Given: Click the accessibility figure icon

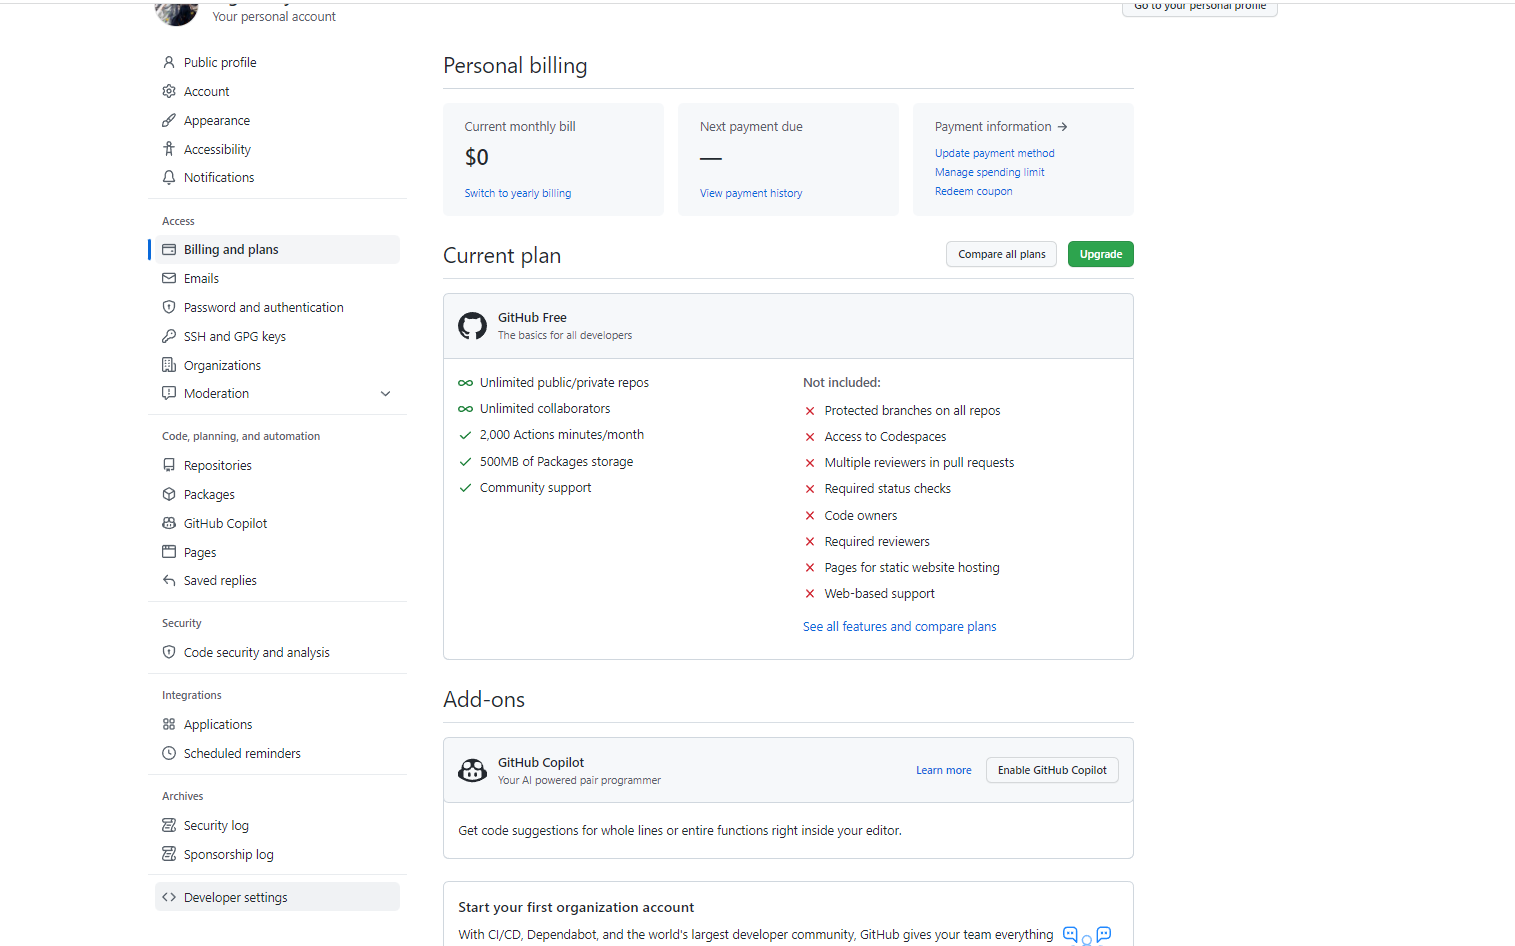Looking at the screenshot, I should click(x=169, y=149).
